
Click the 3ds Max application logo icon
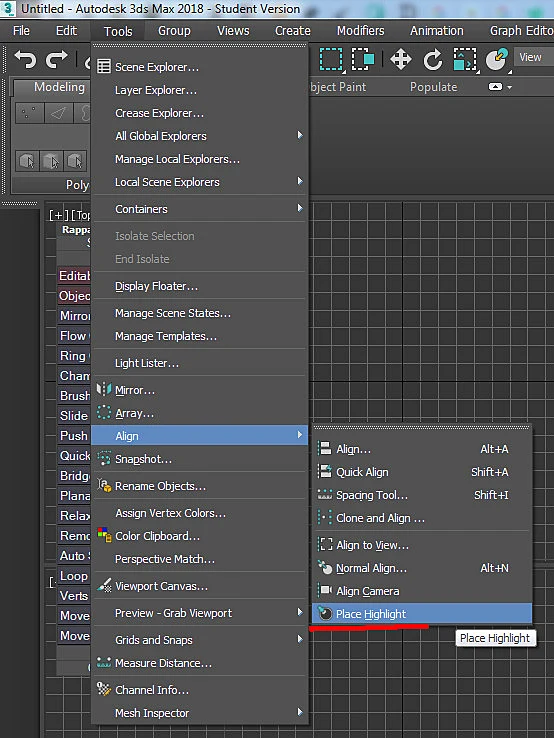pos(8,8)
